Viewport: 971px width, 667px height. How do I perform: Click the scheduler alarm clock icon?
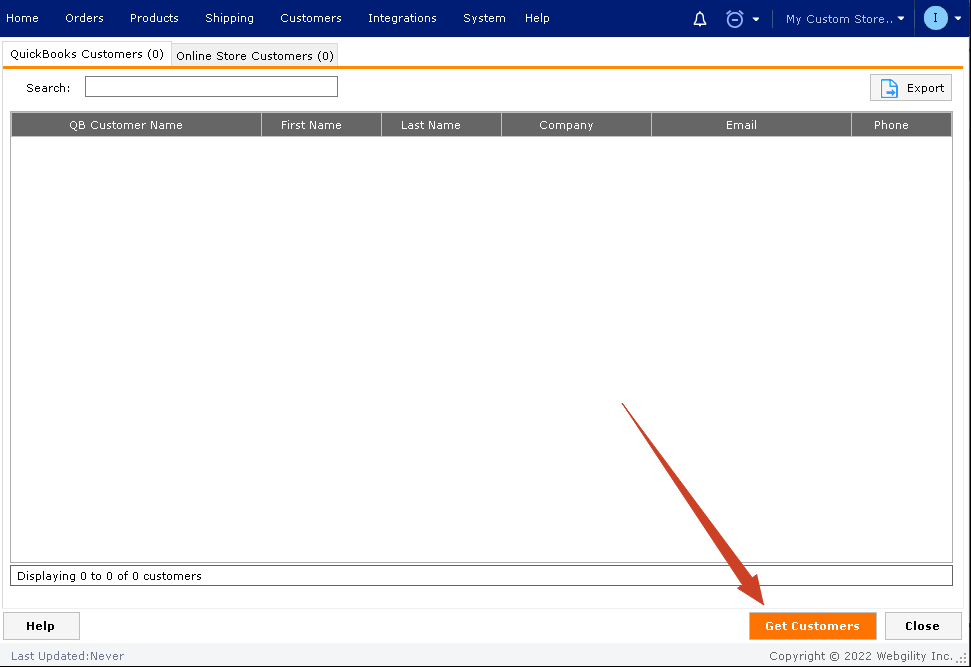click(x=734, y=19)
